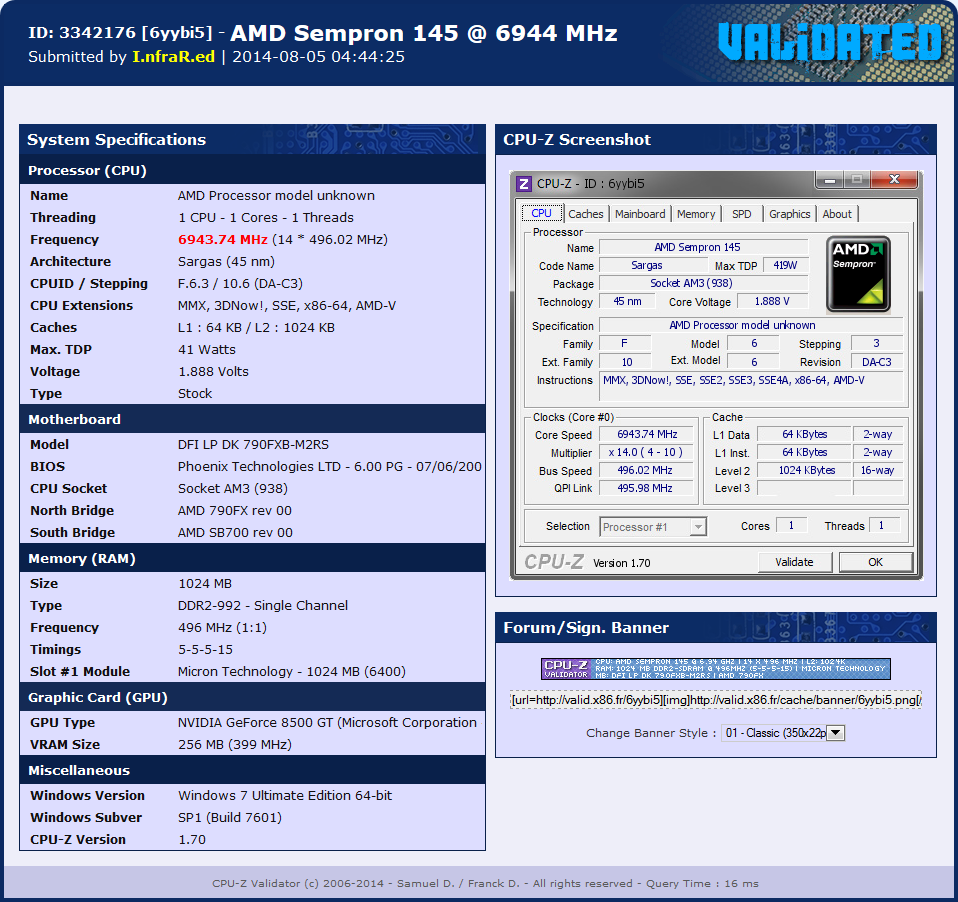Viewport: 958px width, 902px height.
Task: Click the Windows 7 Ultimate Edition 64-bit text
Action: tap(285, 795)
